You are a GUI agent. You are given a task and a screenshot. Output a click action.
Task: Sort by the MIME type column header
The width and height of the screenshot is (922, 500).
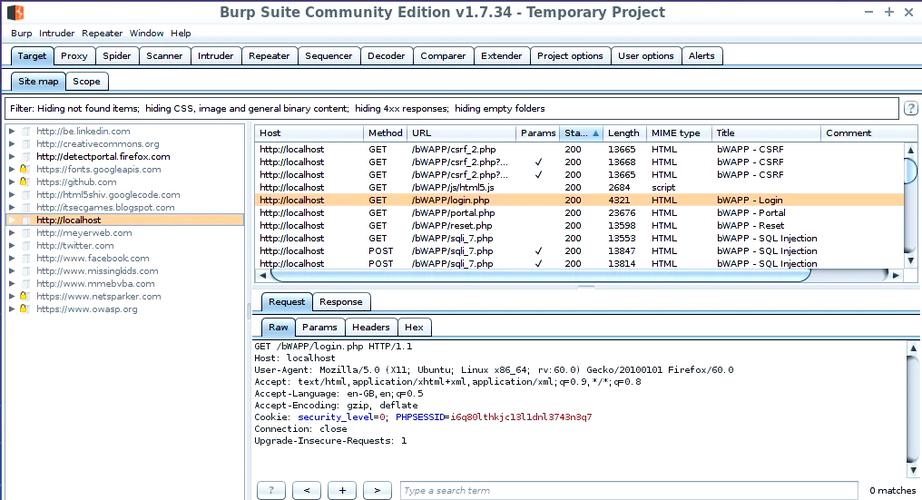coord(679,133)
